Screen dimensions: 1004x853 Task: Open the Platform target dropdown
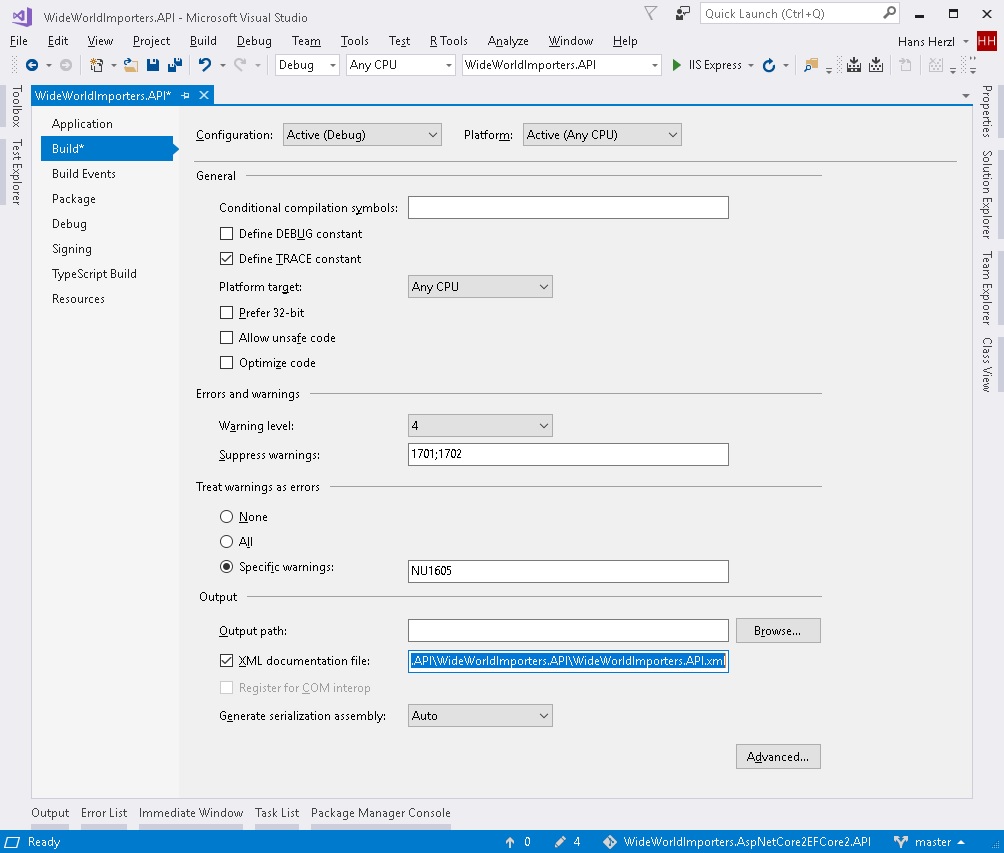pyautogui.click(x=480, y=287)
